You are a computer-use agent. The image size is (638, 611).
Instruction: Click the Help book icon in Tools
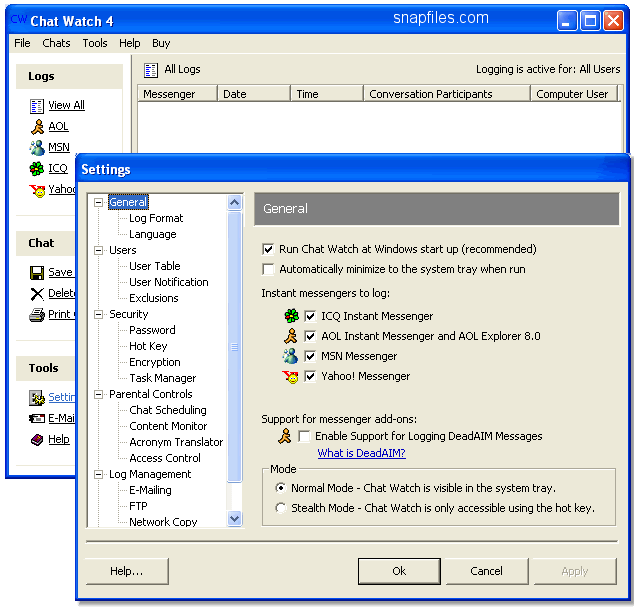point(37,439)
